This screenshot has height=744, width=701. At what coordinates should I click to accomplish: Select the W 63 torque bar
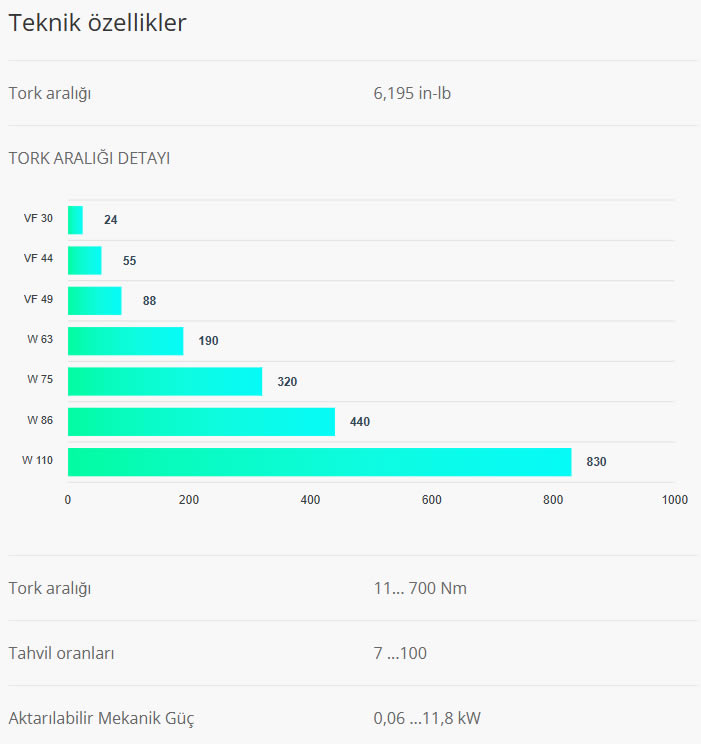[125, 341]
